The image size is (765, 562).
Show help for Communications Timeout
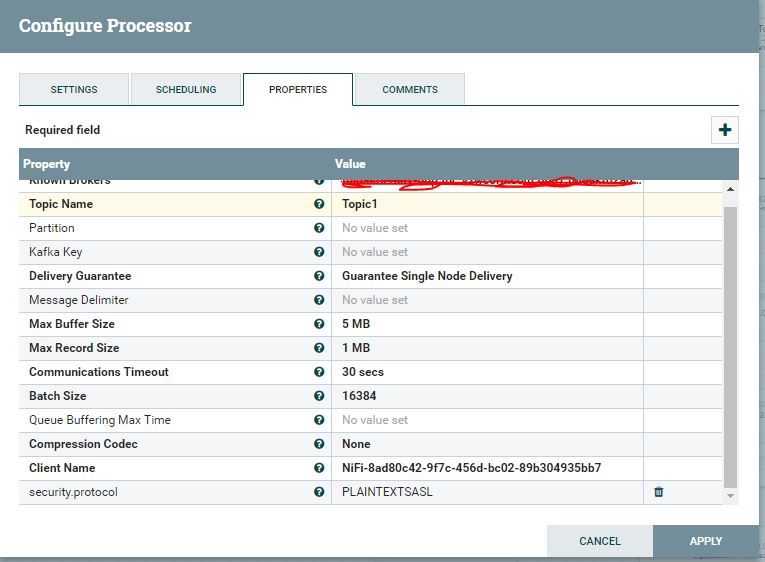(x=319, y=372)
